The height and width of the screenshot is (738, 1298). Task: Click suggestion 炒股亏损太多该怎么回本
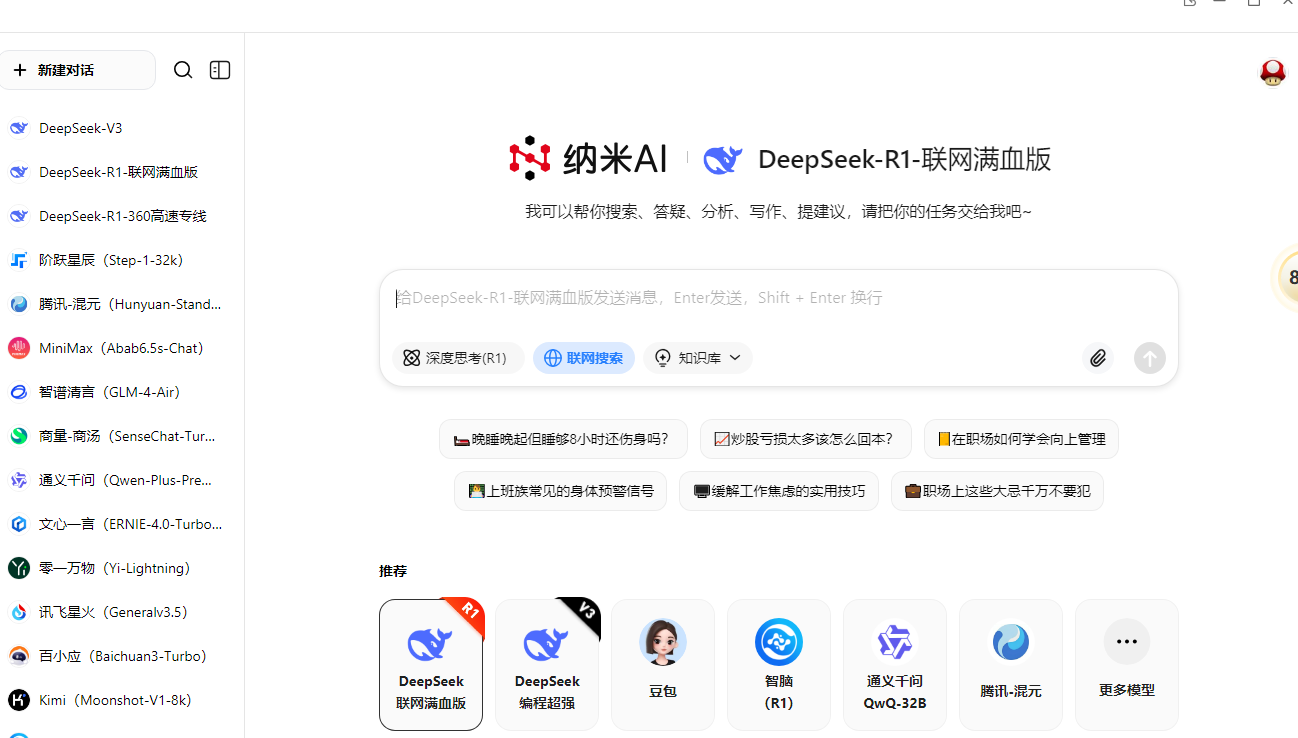[805, 439]
